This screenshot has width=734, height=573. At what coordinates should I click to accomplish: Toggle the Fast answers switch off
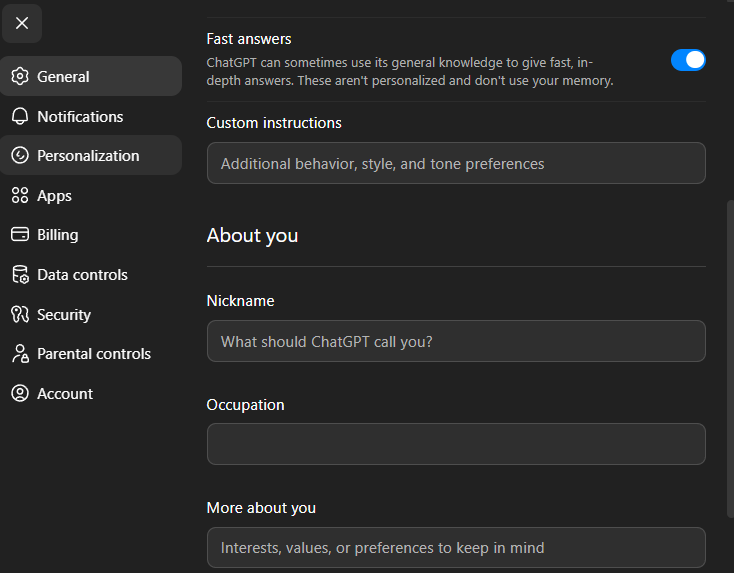(688, 60)
